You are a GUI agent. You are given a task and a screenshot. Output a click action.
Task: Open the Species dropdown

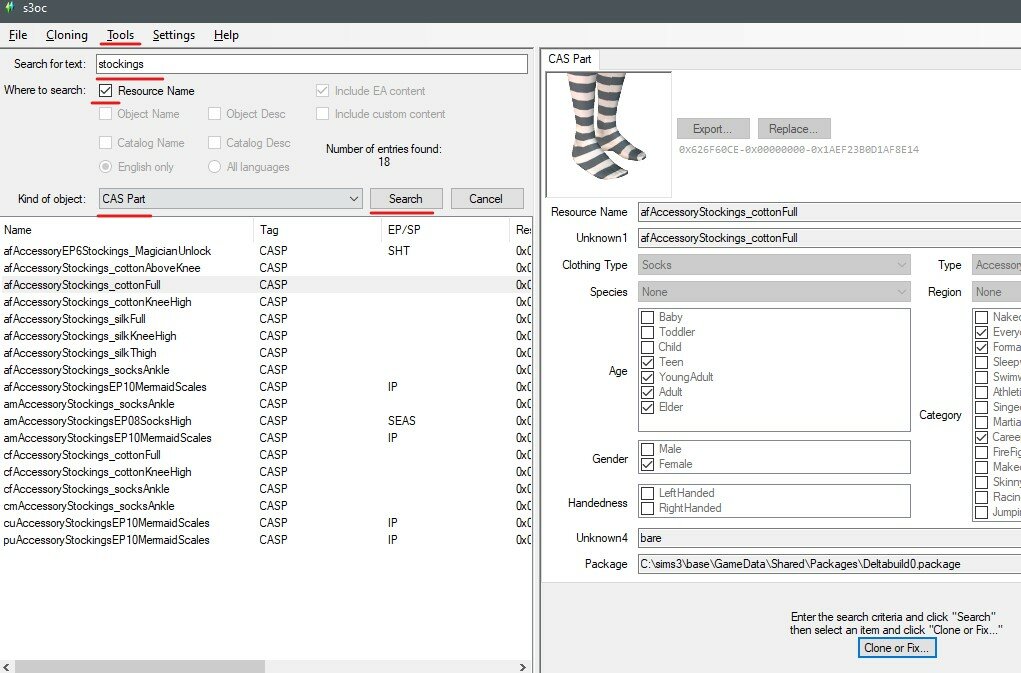pos(774,292)
